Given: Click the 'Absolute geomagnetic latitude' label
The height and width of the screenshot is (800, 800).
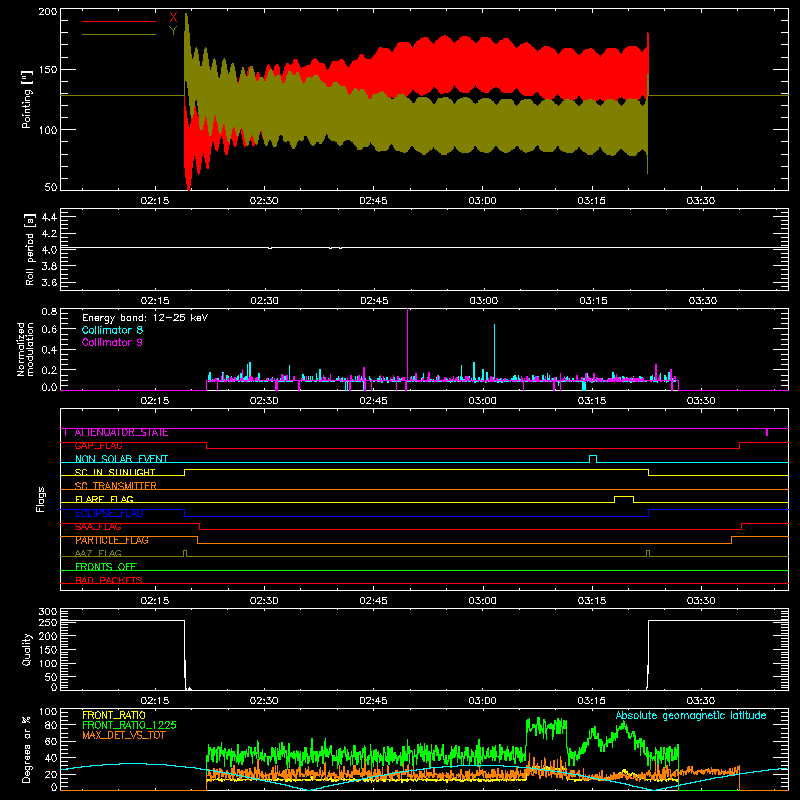Looking at the screenshot, I should (x=691, y=716).
